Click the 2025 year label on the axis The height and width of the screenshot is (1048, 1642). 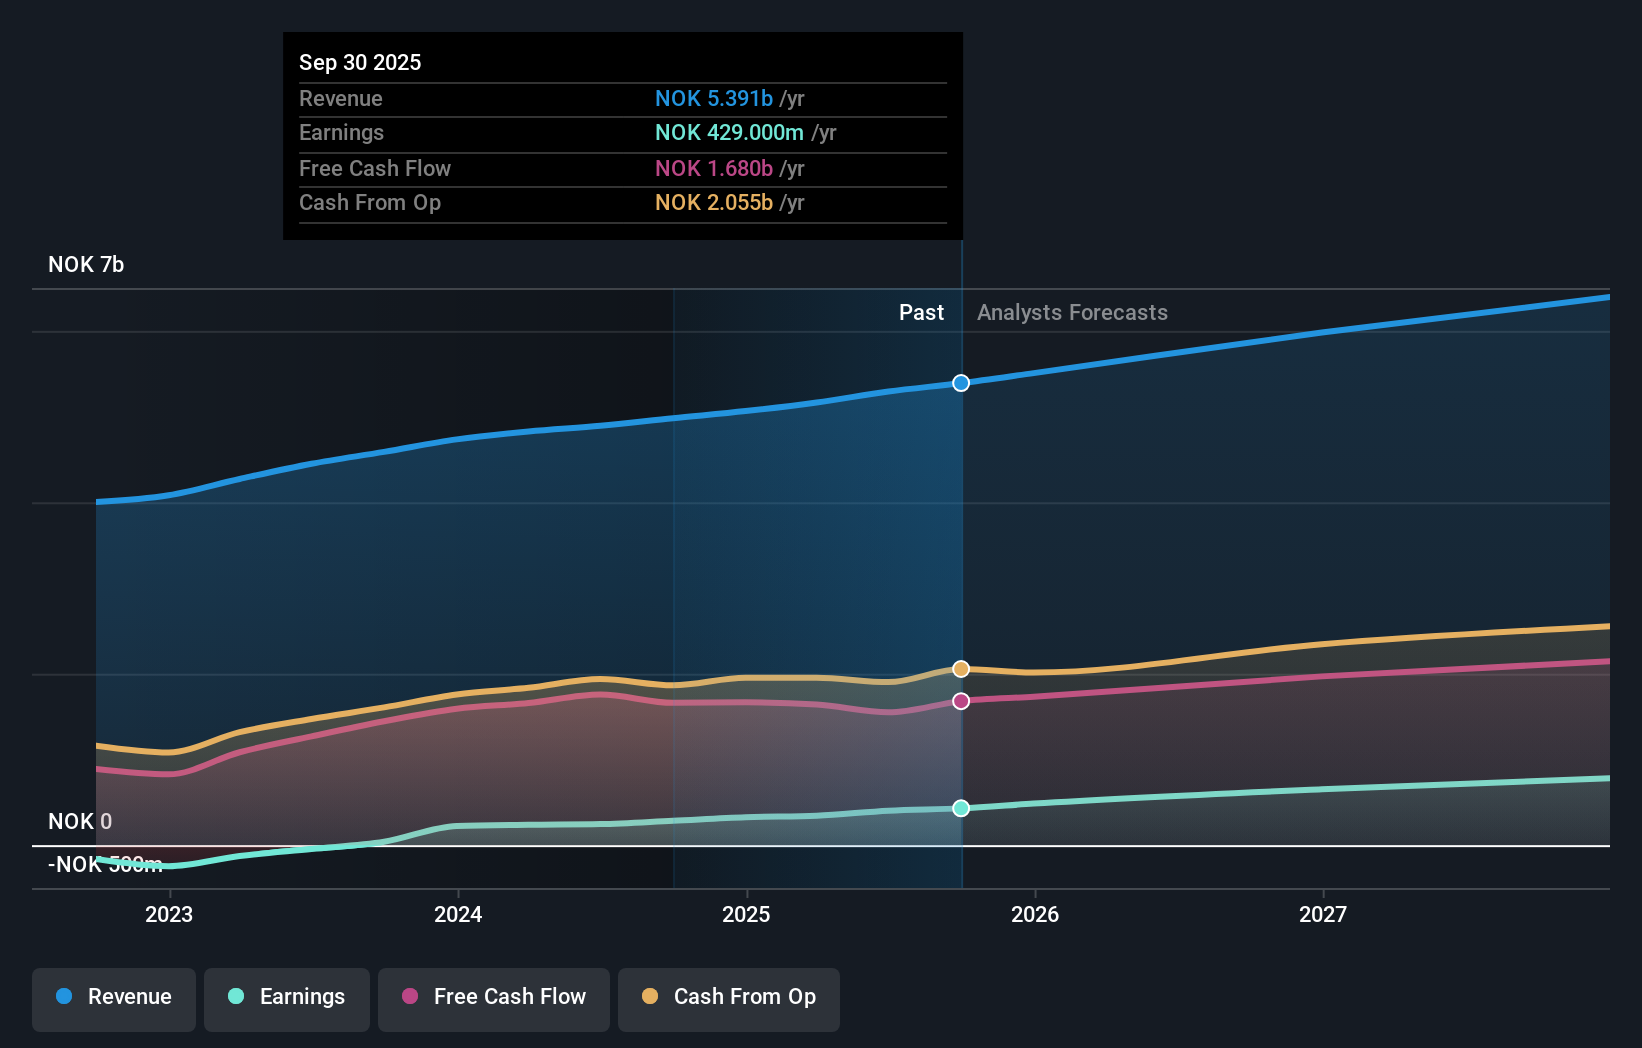747,914
